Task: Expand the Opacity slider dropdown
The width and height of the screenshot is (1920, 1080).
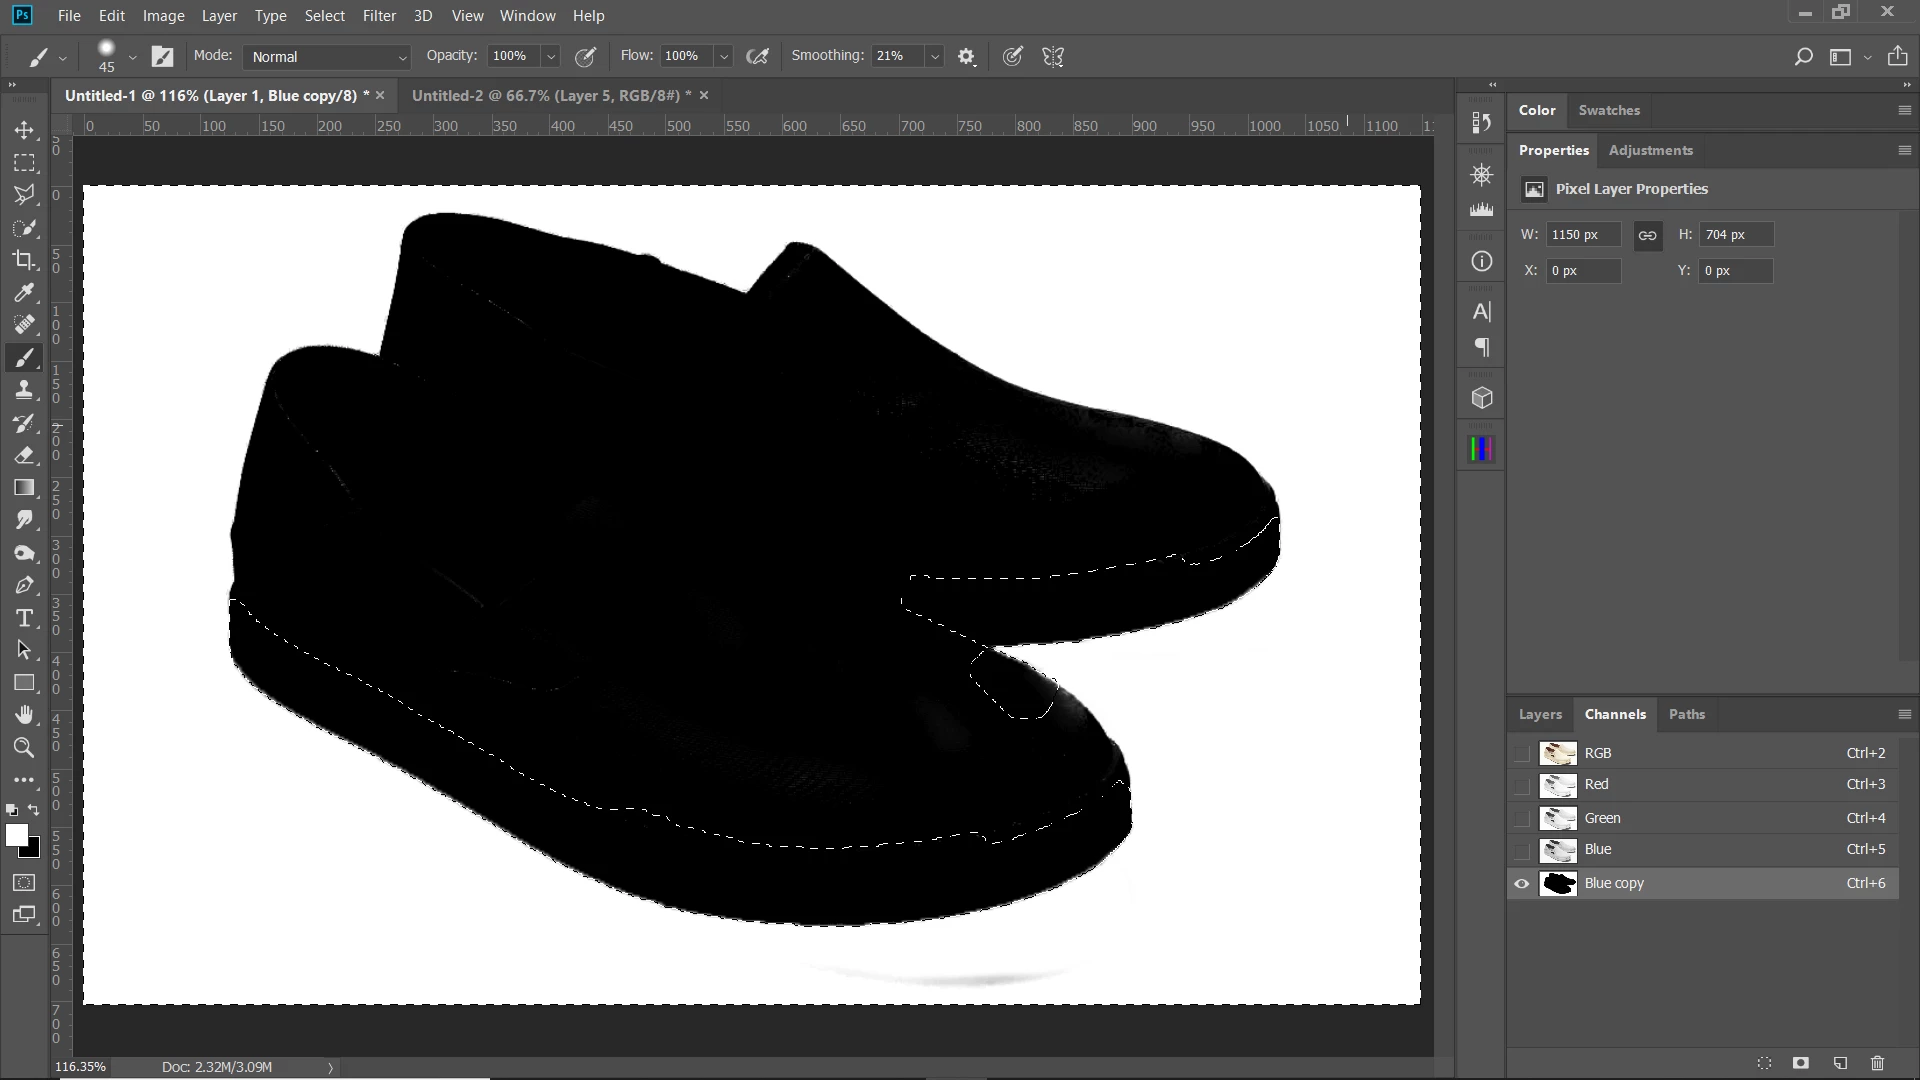Action: pyautogui.click(x=550, y=57)
